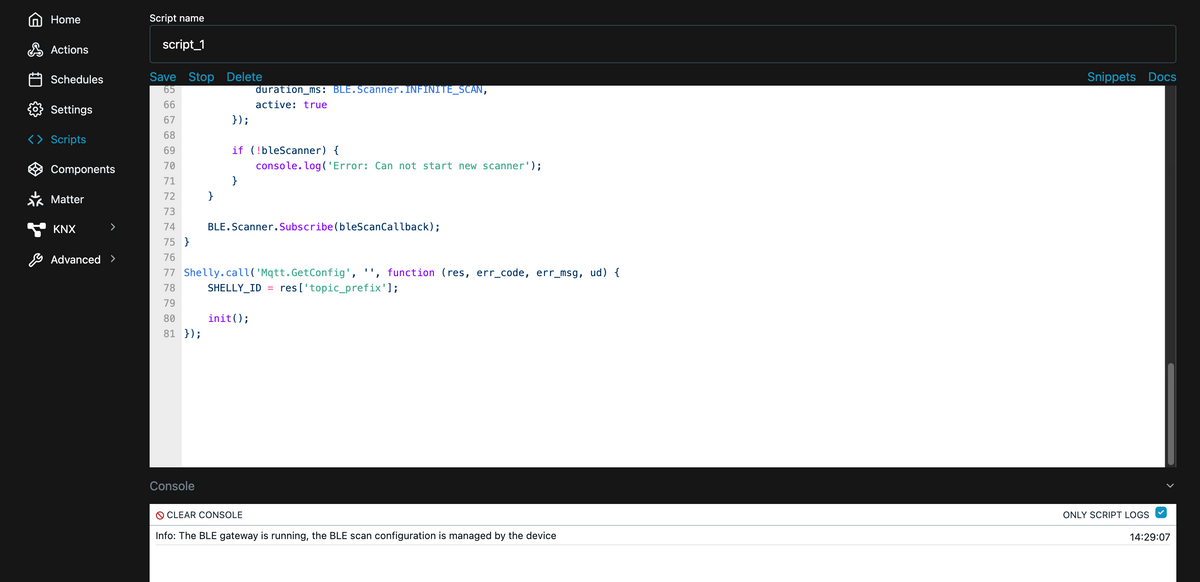Delete the script
The width and height of the screenshot is (1200, 582).
click(x=244, y=77)
